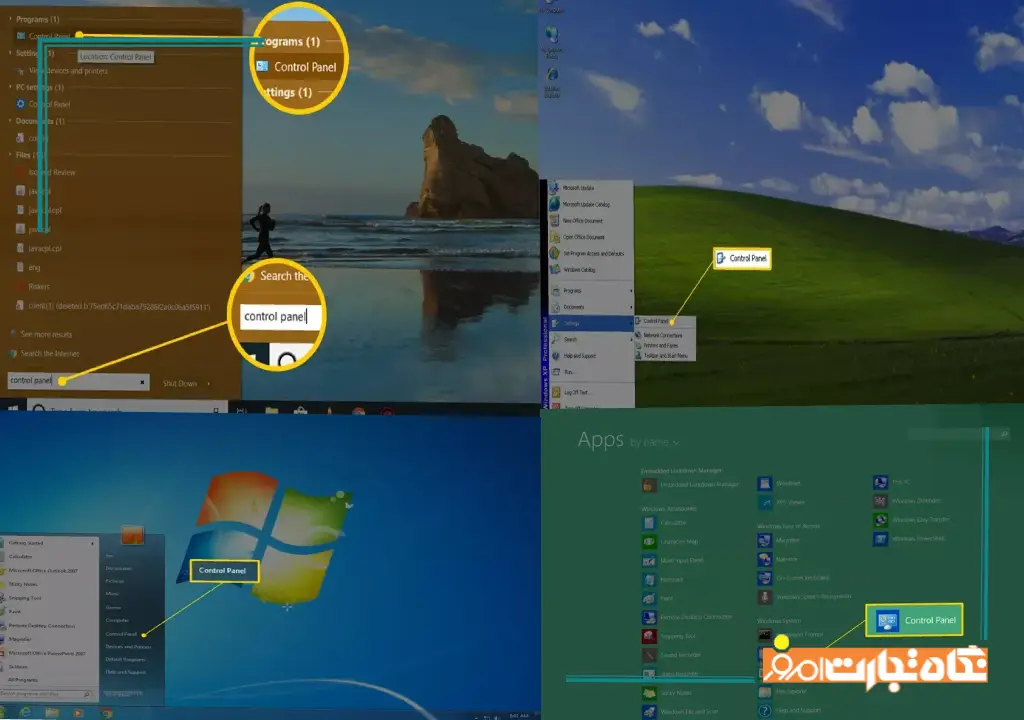Open Chrome from the Windows 7 taskbar
Screen dimensions: 1024x720
[x=105, y=712]
